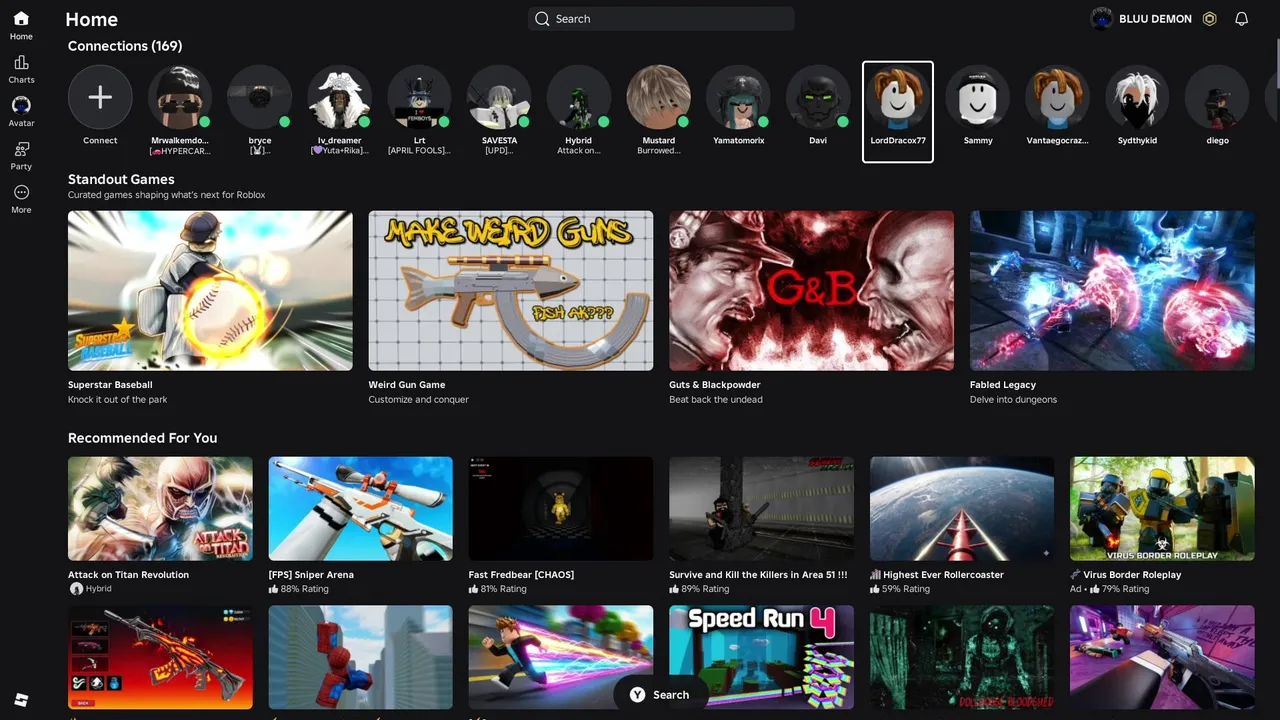This screenshot has width=1280, height=720.
Task: Open Guts & Blackpowder thumbnail
Action: click(x=811, y=290)
